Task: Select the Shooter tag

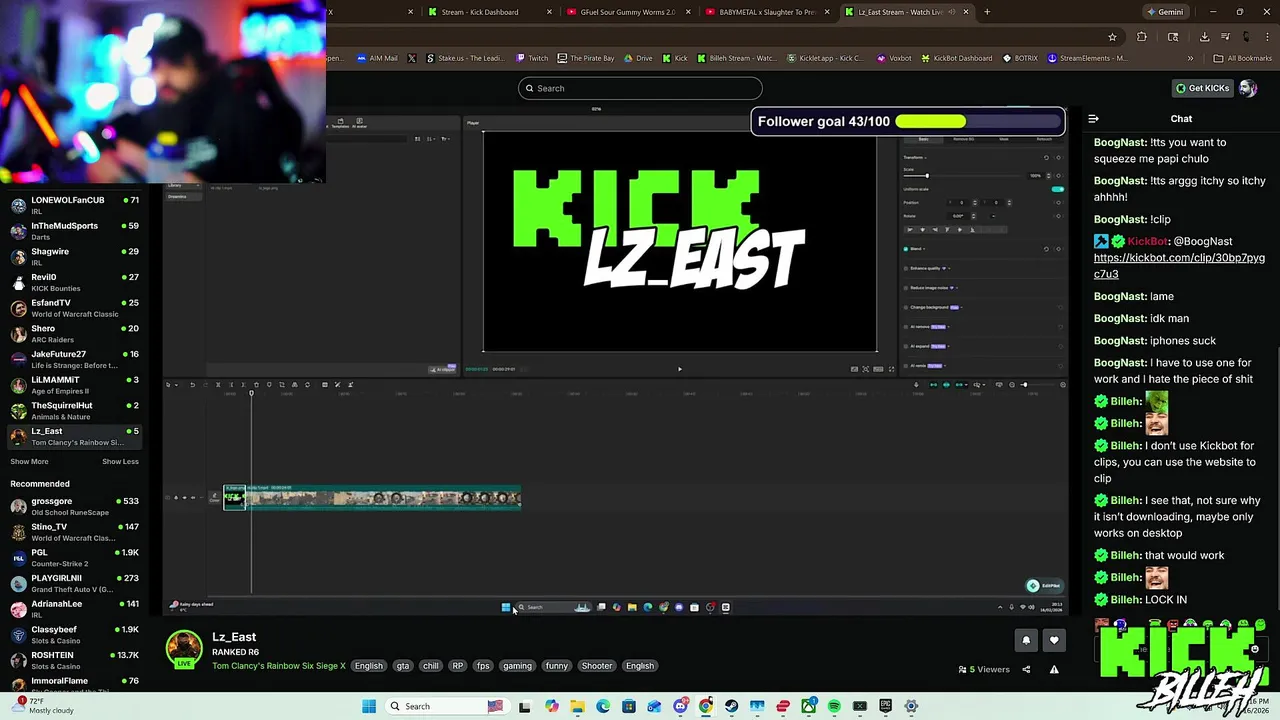Action: pos(597,666)
